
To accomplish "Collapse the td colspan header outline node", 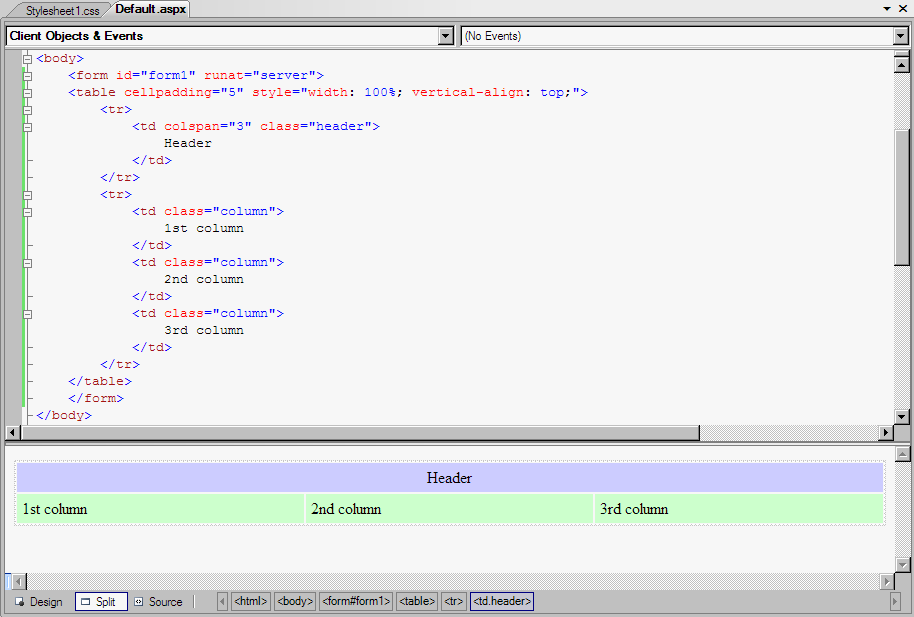I will point(27,127).
